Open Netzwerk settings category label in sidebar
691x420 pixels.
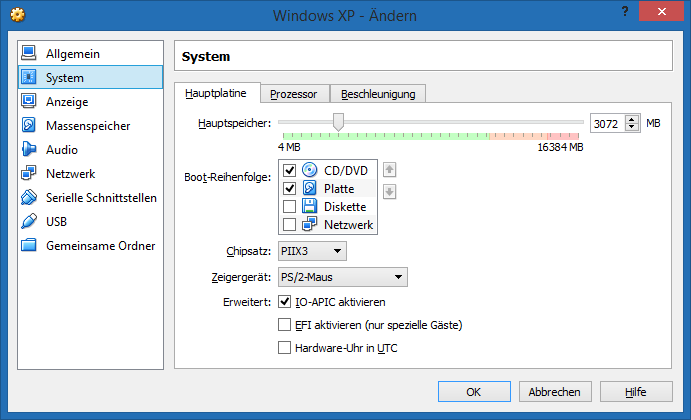click(71, 174)
